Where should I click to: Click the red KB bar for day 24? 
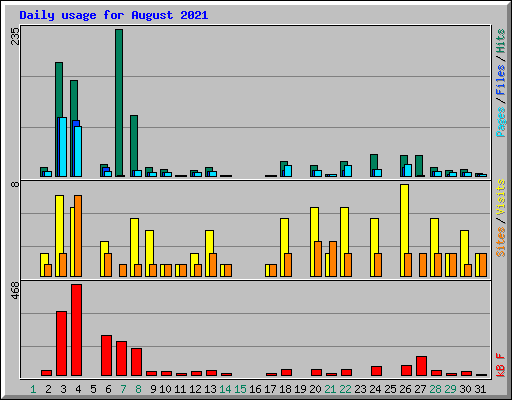pyautogui.click(x=376, y=371)
